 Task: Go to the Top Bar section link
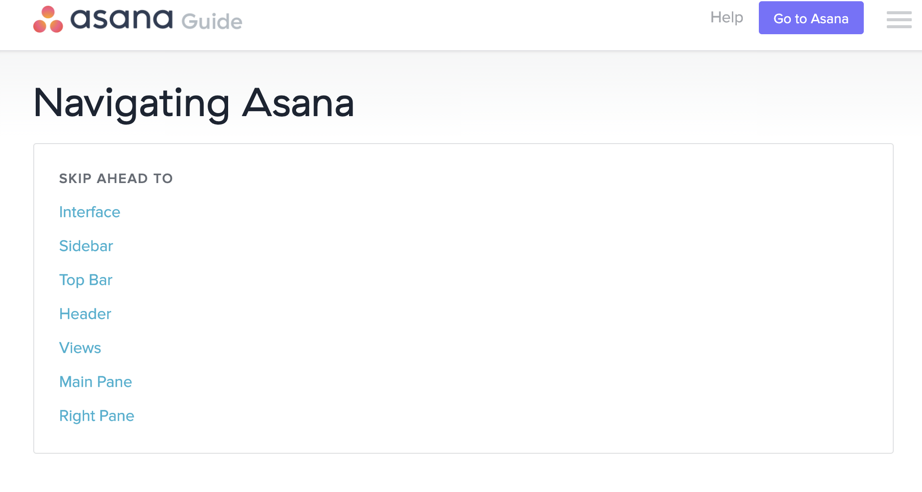pos(85,280)
